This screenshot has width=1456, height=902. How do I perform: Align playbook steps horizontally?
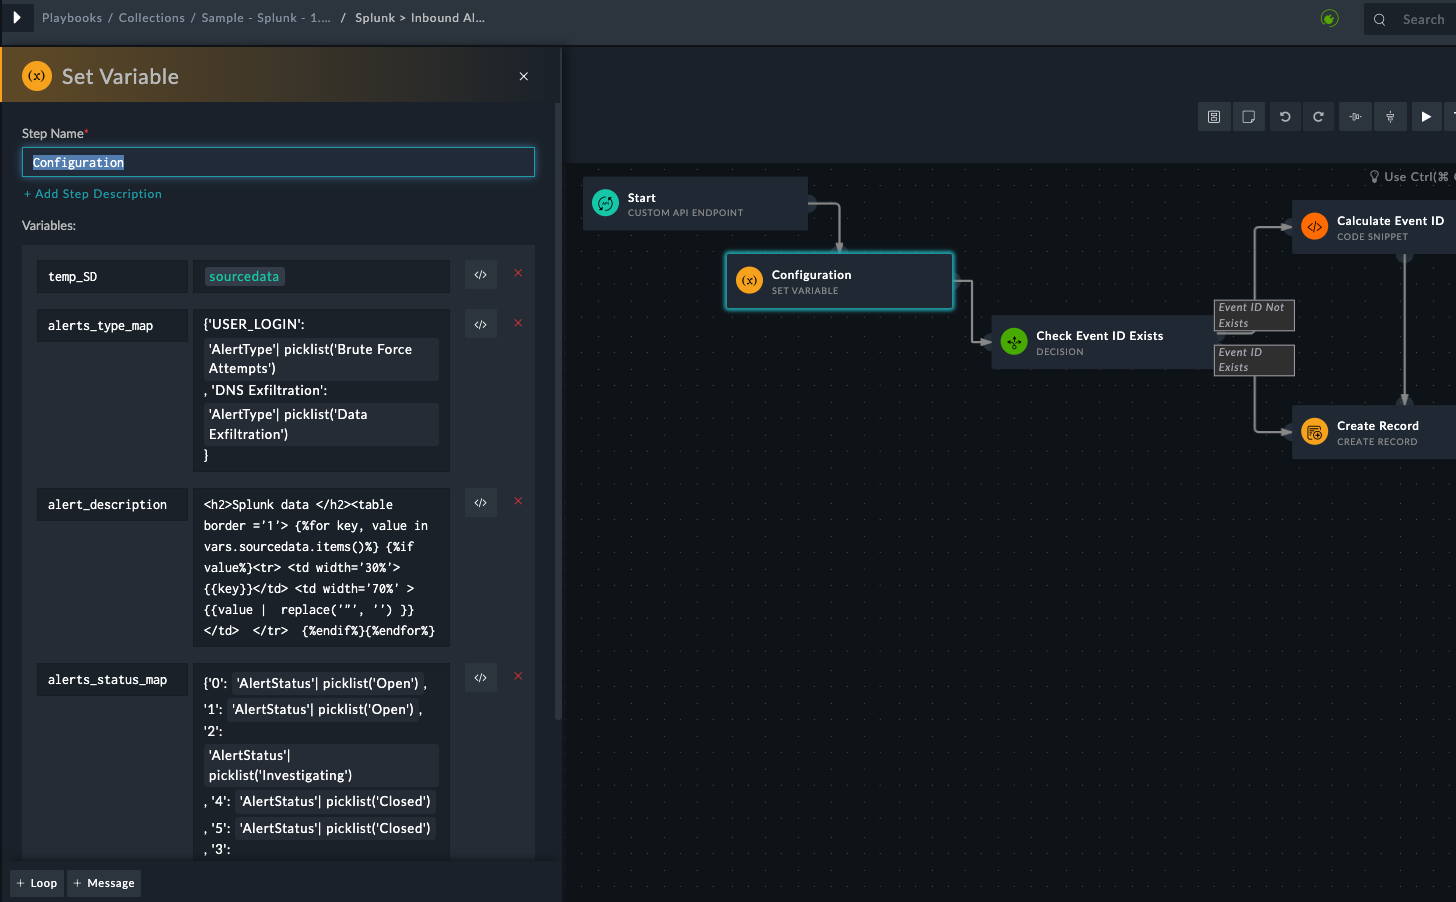1355,117
